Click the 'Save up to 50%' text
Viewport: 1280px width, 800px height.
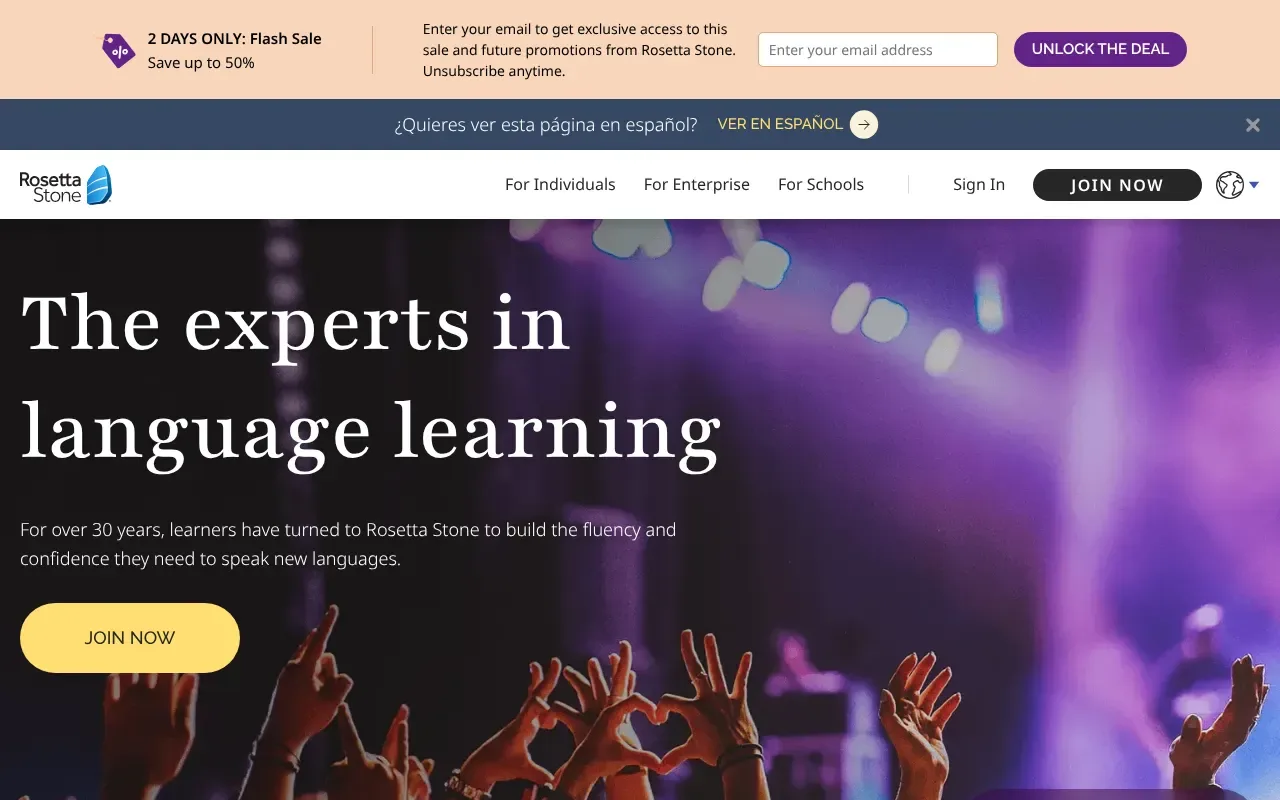tap(201, 63)
